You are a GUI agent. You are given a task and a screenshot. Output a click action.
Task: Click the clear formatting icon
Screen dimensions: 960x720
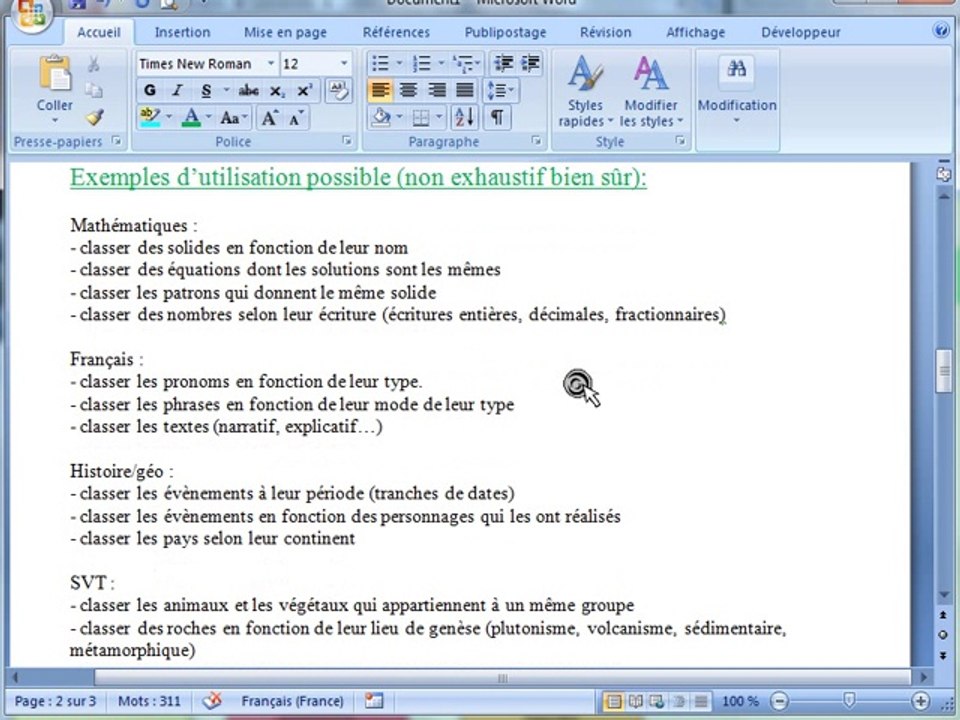click(x=338, y=91)
